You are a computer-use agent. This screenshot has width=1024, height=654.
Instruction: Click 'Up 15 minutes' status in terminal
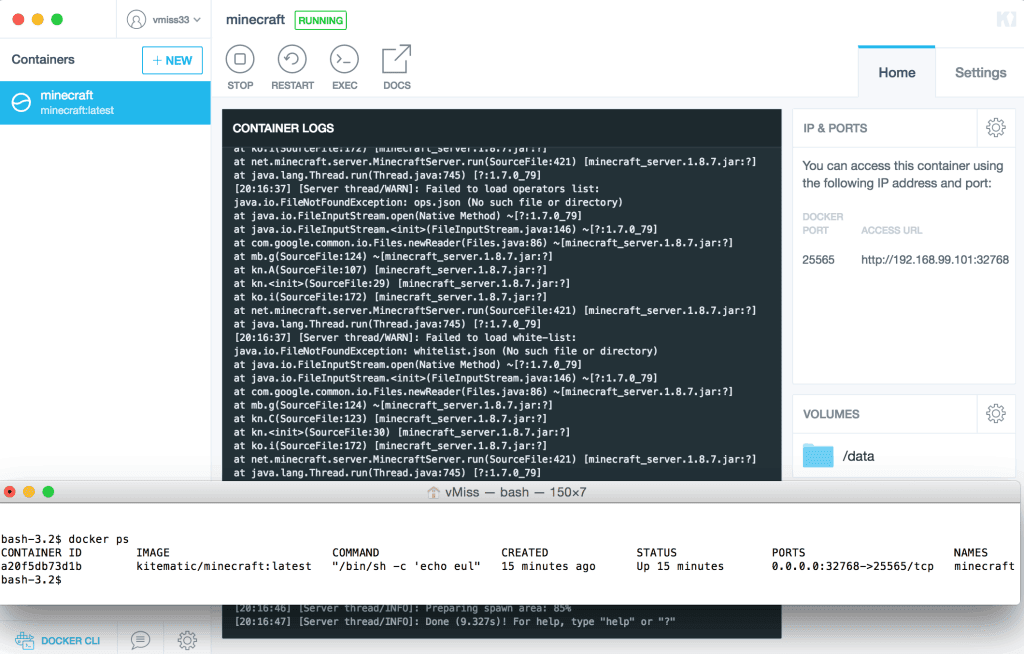680,566
